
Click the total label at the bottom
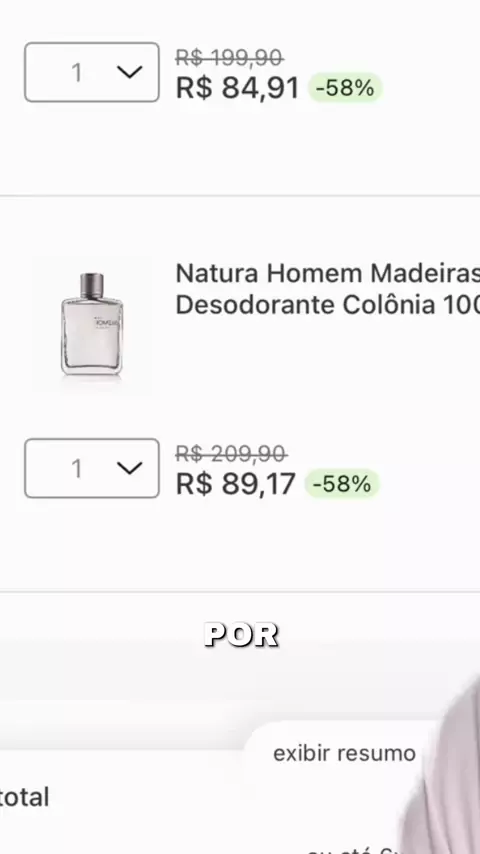pos(24,797)
